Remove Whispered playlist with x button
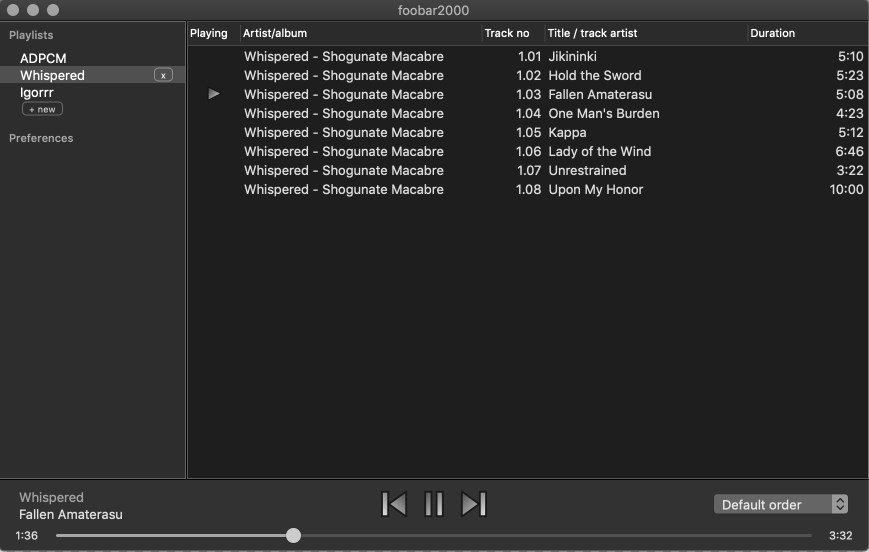The image size is (869, 552). [x=163, y=75]
